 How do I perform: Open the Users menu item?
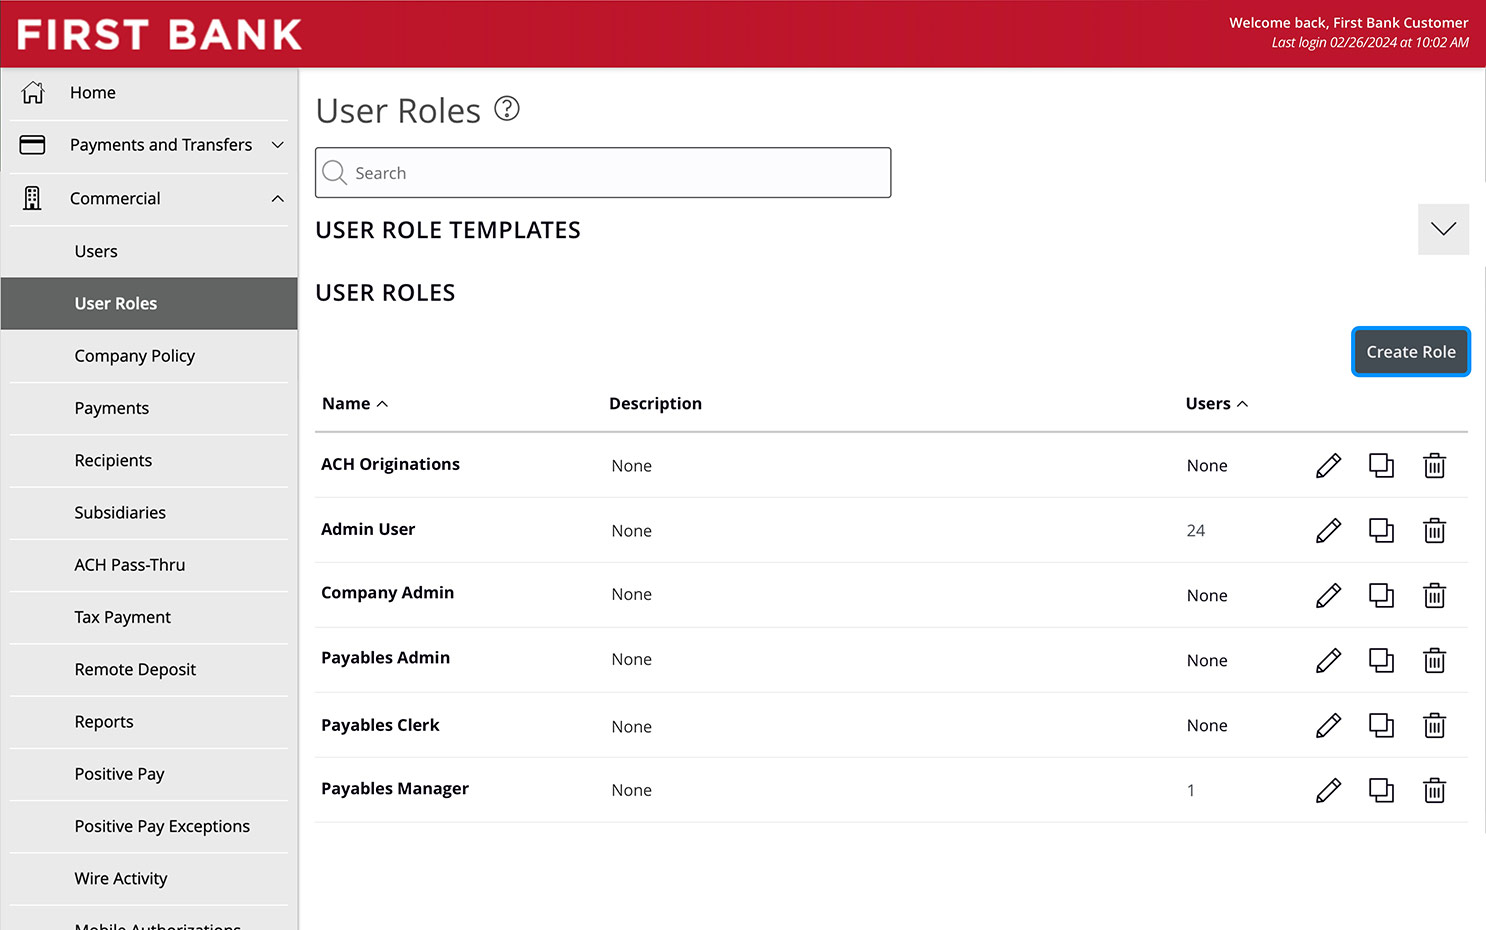coord(149,252)
